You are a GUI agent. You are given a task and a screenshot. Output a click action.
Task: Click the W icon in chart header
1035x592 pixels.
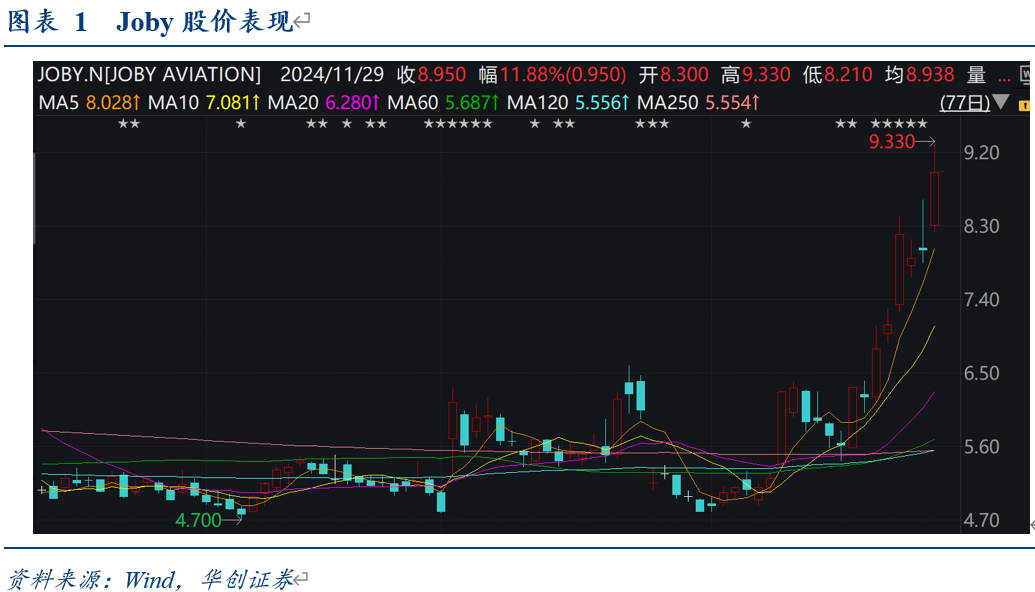pos(1025,74)
